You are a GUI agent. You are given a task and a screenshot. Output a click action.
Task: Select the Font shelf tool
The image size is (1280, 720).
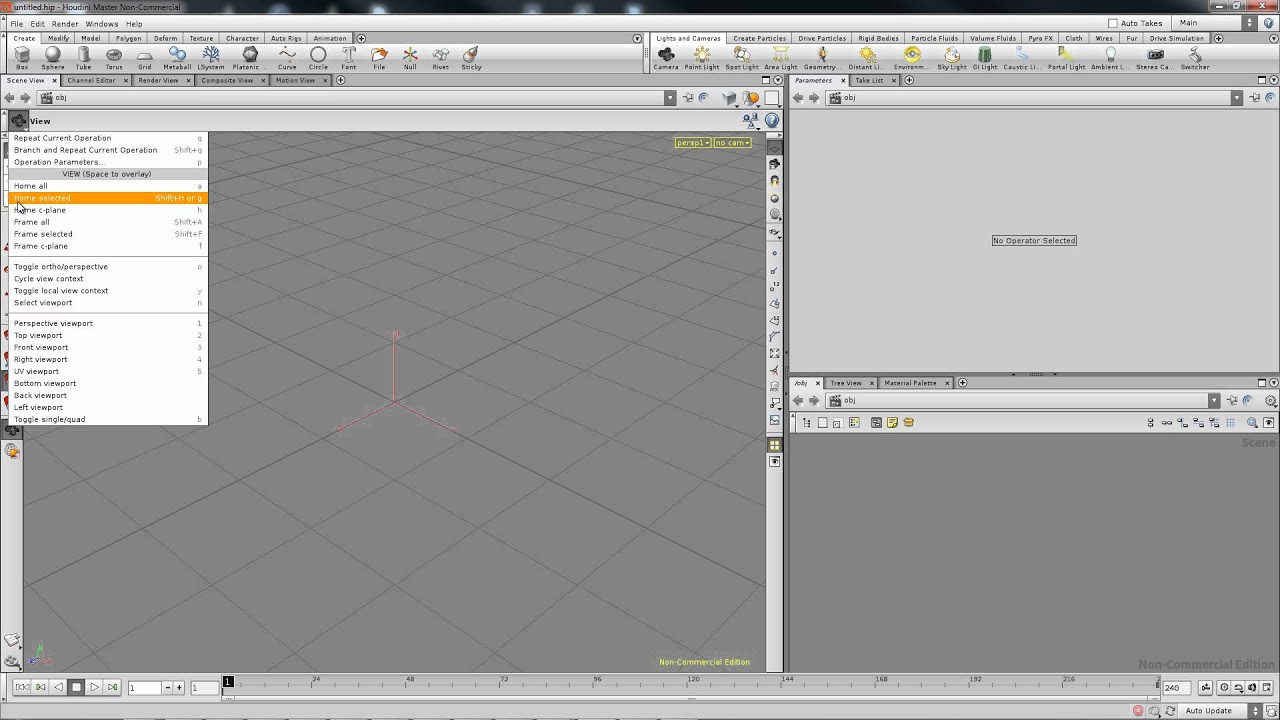[349, 59]
